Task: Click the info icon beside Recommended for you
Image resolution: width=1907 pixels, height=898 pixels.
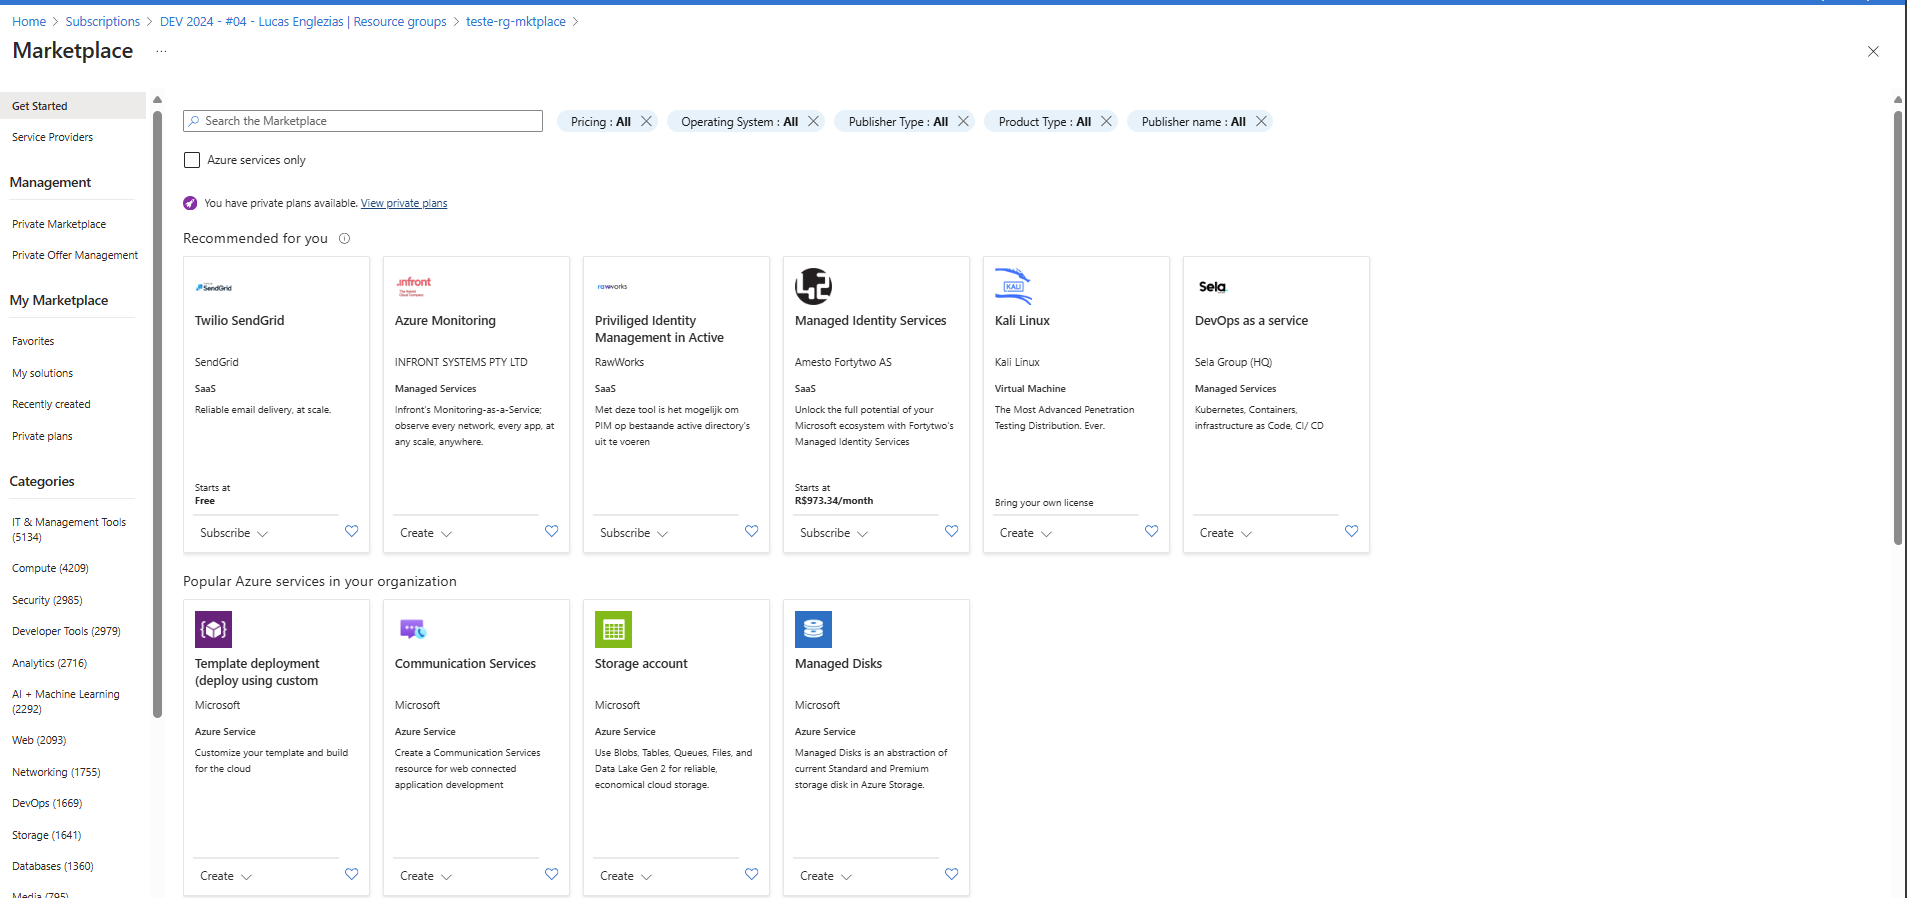Action: tap(344, 238)
